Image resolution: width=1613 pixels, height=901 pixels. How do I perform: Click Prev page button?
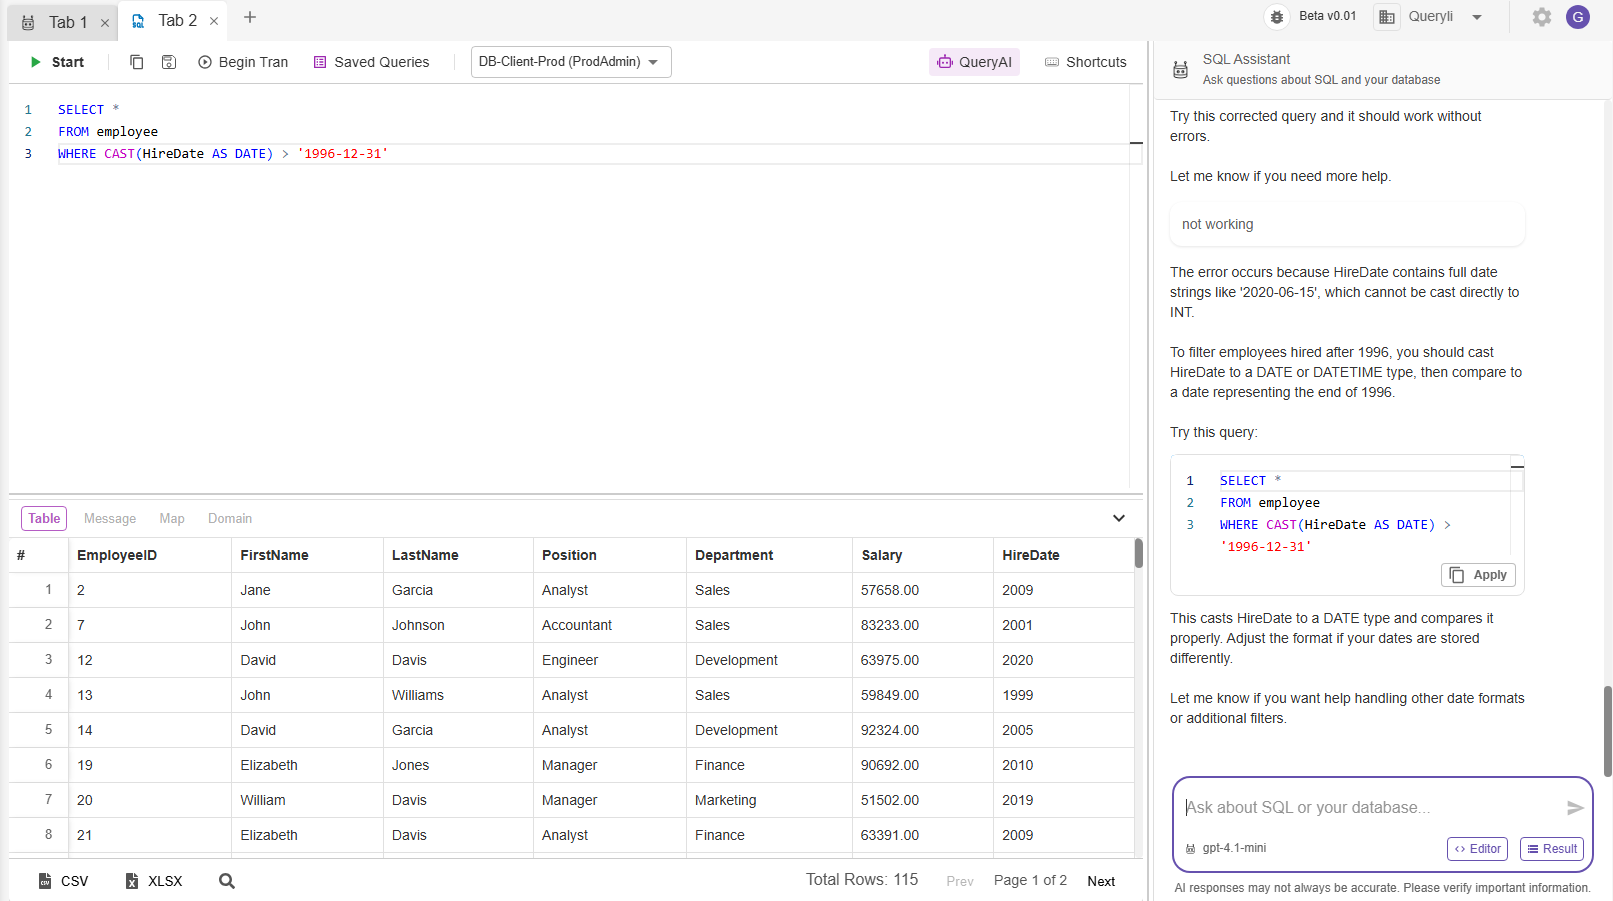click(x=960, y=881)
